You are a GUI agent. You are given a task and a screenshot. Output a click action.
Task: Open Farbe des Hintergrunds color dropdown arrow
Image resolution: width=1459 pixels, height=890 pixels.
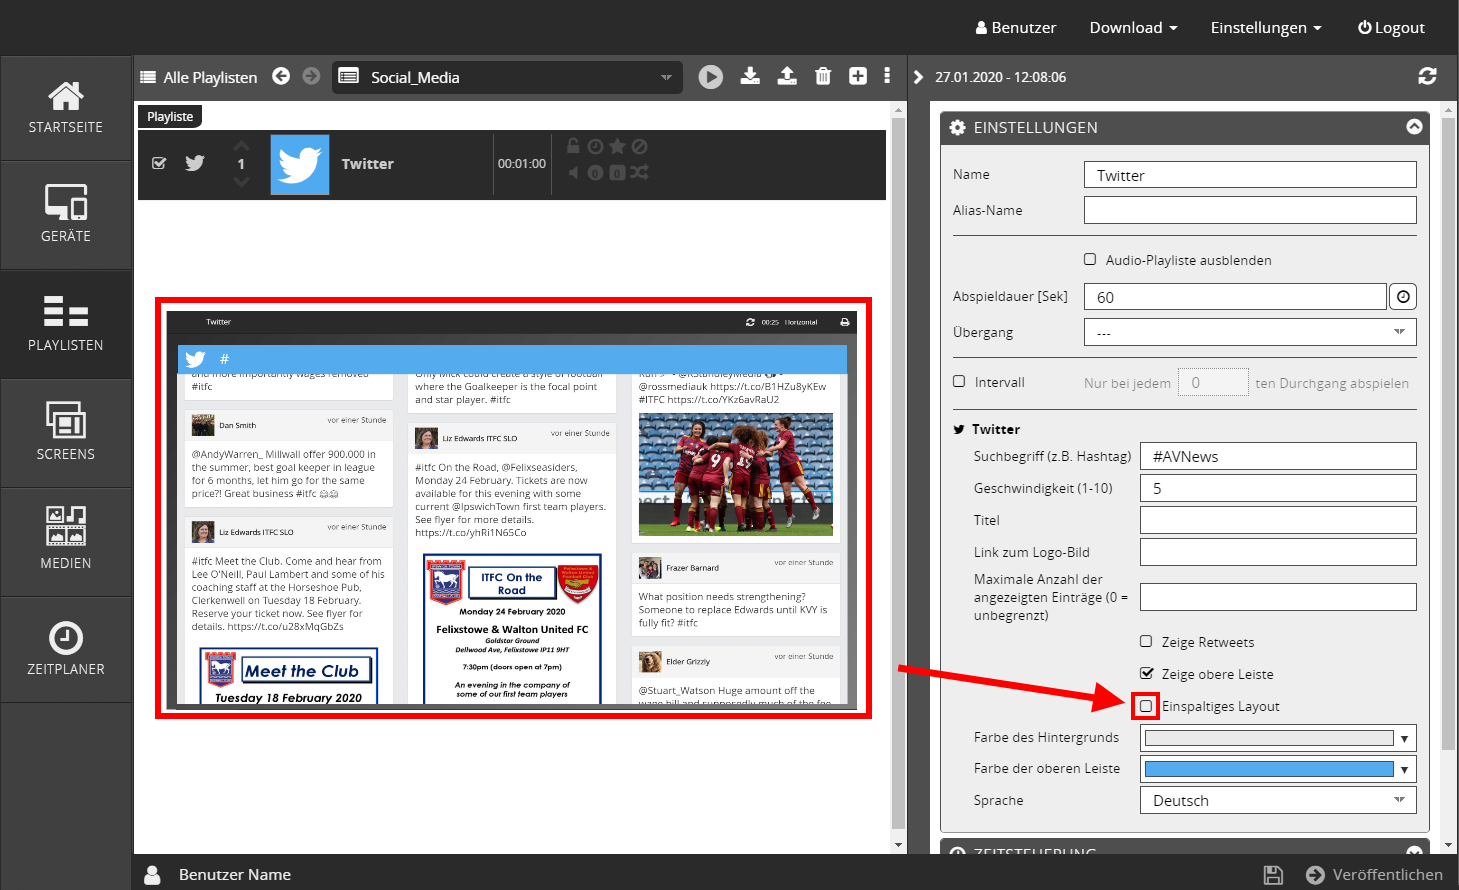pyautogui.click(x=1405, y=738)
